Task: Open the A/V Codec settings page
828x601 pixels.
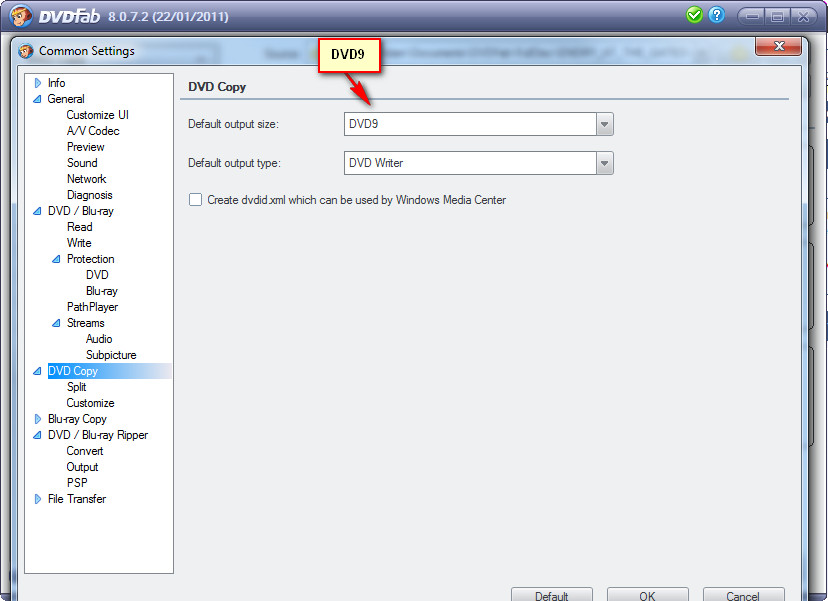Action: tap(93, 131)
